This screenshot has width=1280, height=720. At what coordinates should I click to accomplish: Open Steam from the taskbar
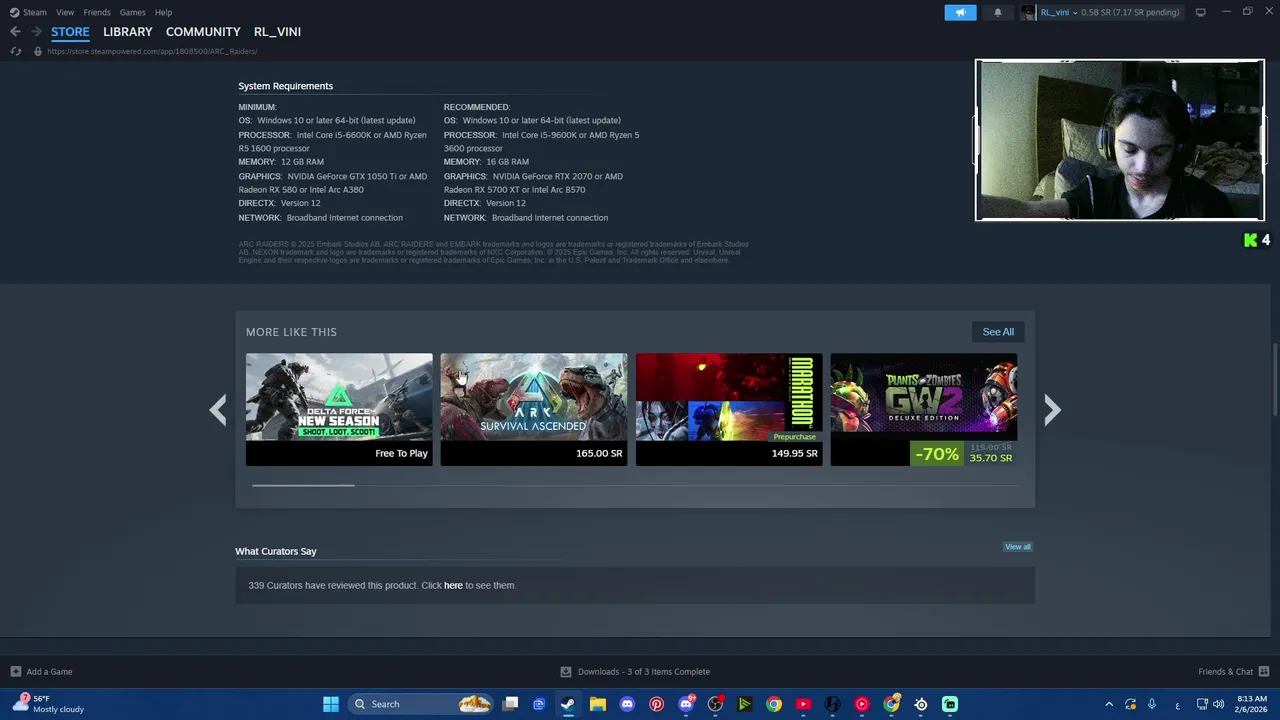568,704
